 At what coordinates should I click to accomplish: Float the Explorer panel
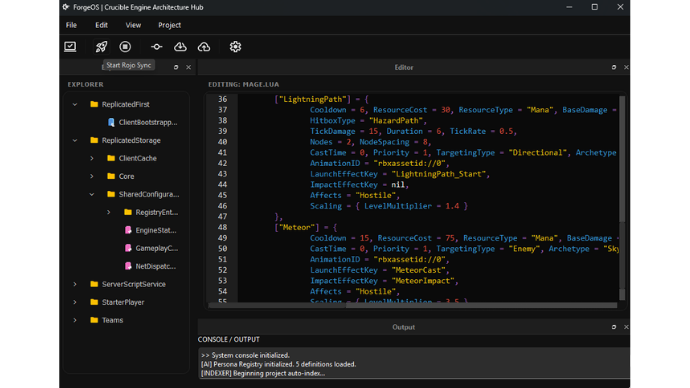(176, 67)
